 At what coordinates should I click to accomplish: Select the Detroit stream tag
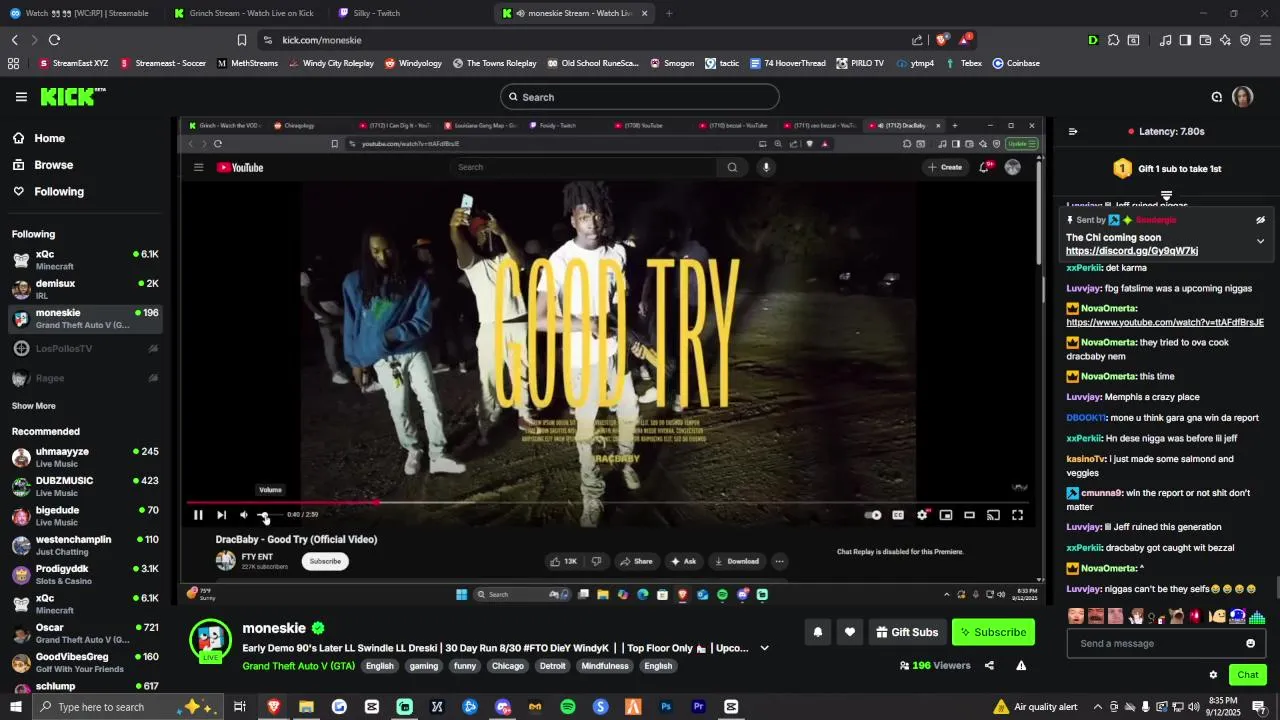click(552, 666)
